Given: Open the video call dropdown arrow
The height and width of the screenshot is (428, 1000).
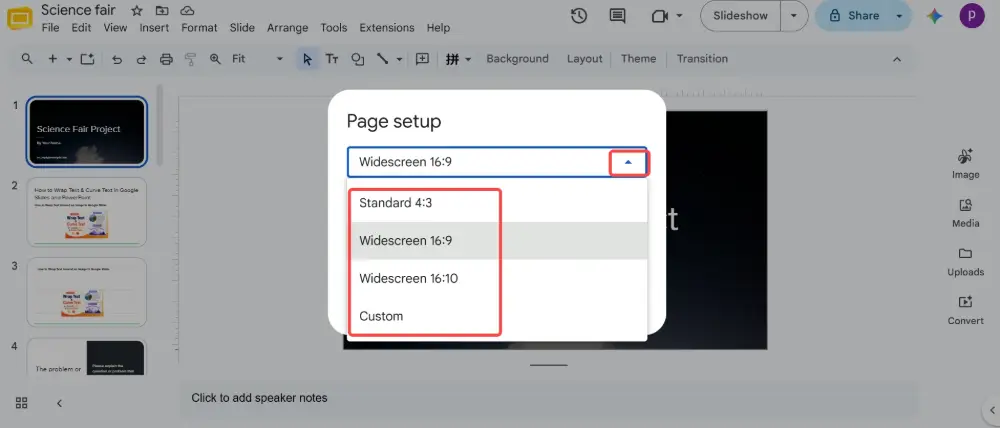Looking at the screenshot, I should tap(679, 16).
